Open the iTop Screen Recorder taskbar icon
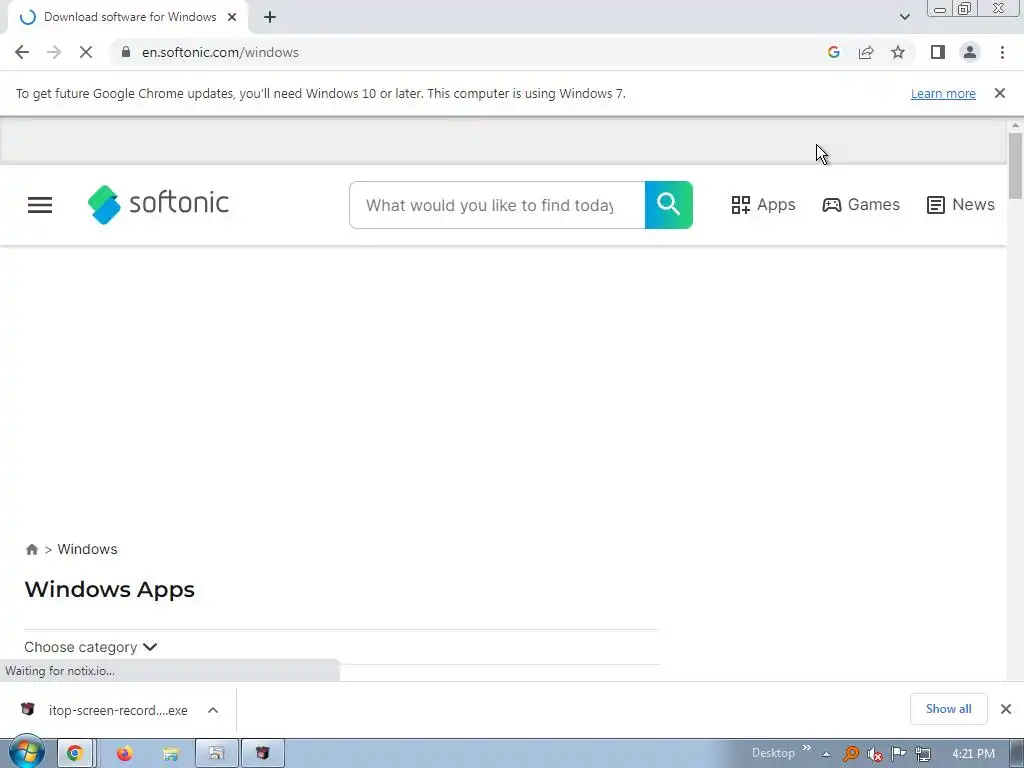Viewport: 1024px width, 768px height. click(263, 754)
